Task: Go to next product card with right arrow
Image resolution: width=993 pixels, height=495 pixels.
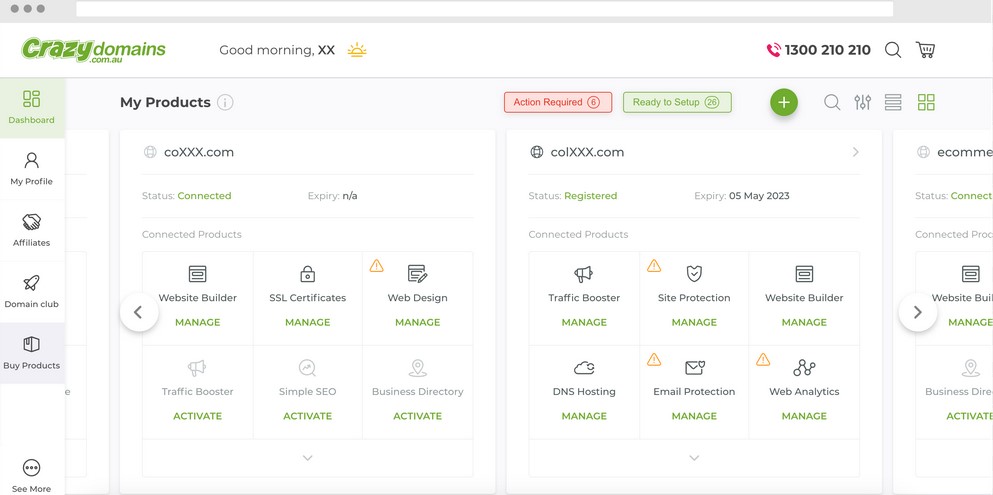Action: (x=918, y=312)
